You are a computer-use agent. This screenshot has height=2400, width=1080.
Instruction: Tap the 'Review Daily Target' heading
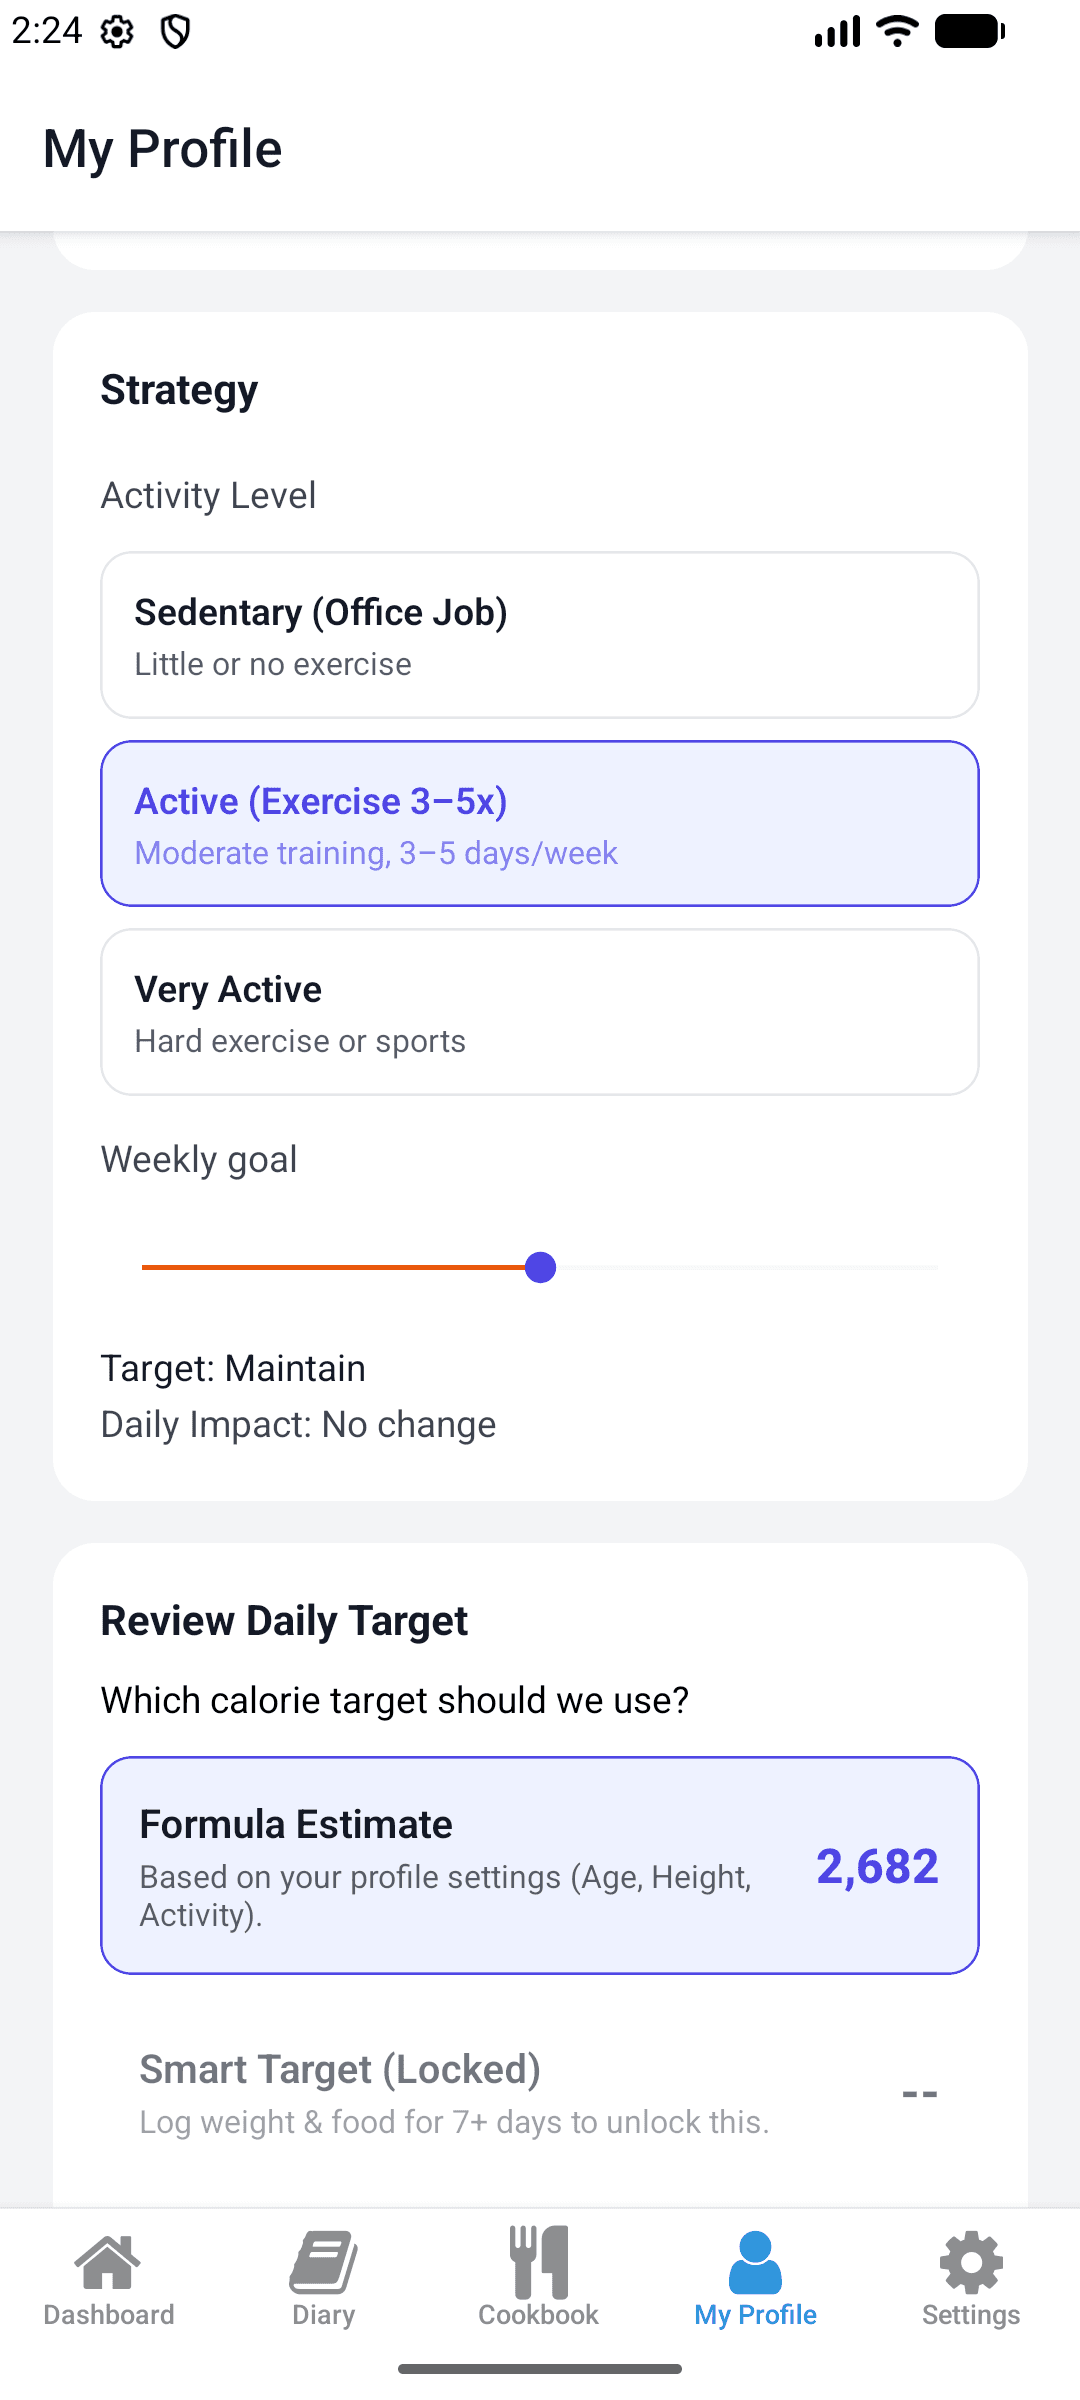[x=284, y=1620]
